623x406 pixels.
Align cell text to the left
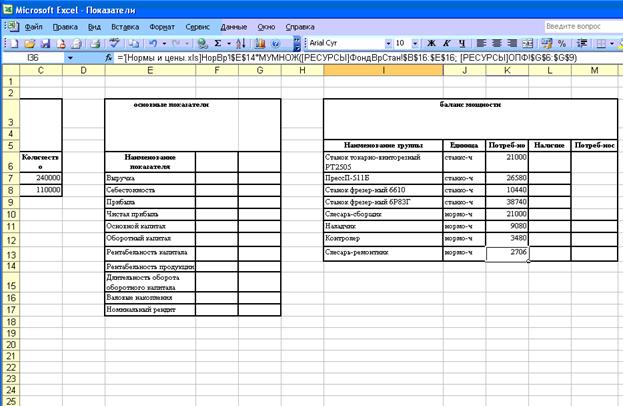tap(482, 43)
